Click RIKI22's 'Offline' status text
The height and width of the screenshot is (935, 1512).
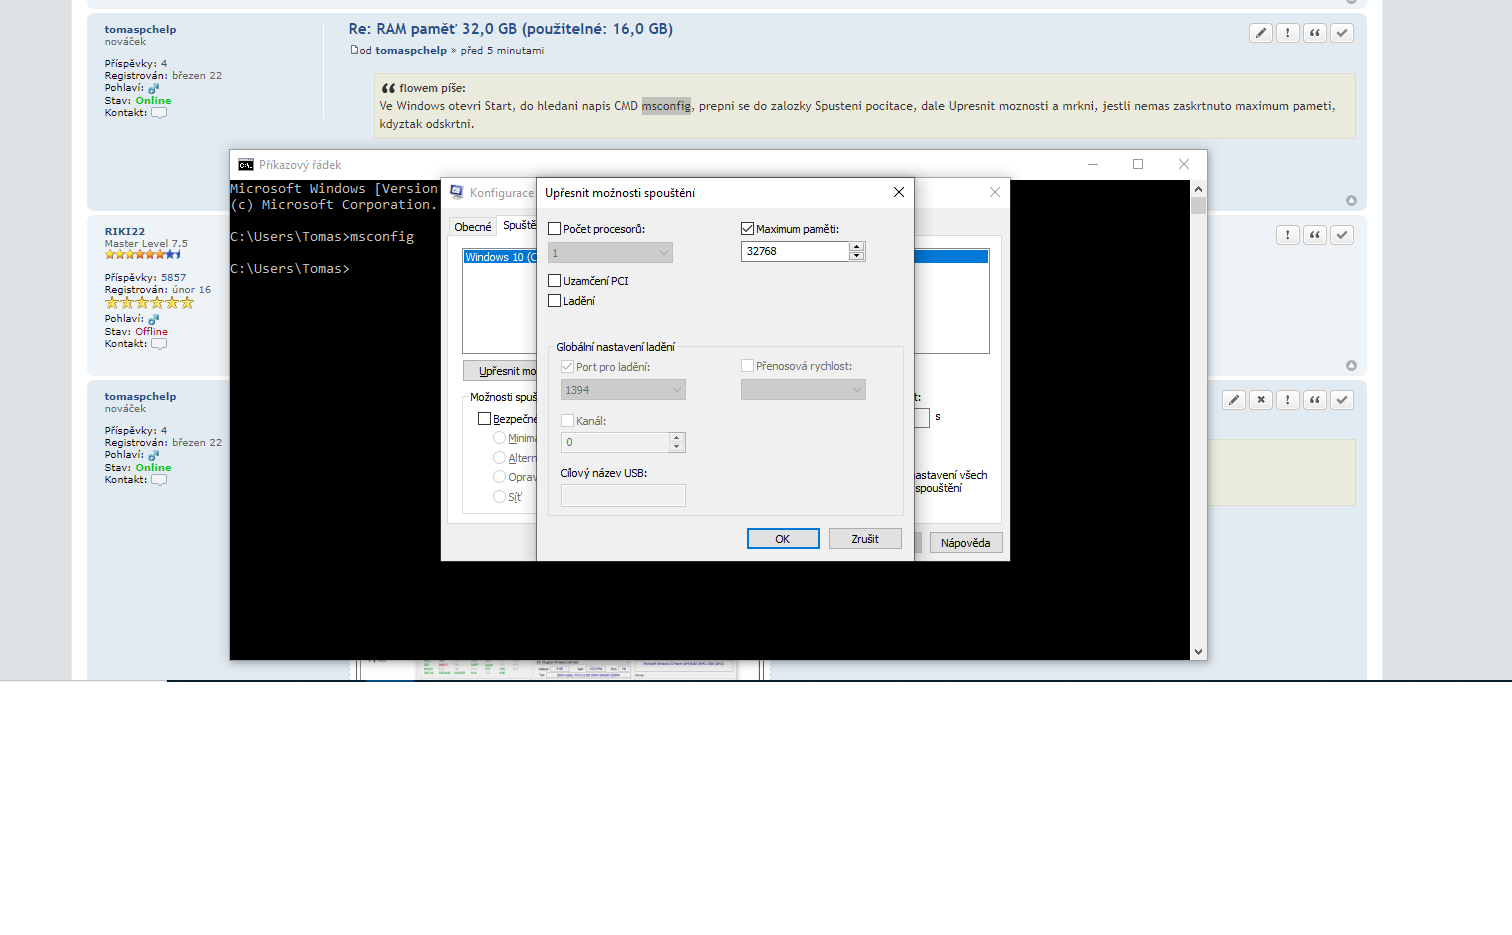click(x=152, y=332)
